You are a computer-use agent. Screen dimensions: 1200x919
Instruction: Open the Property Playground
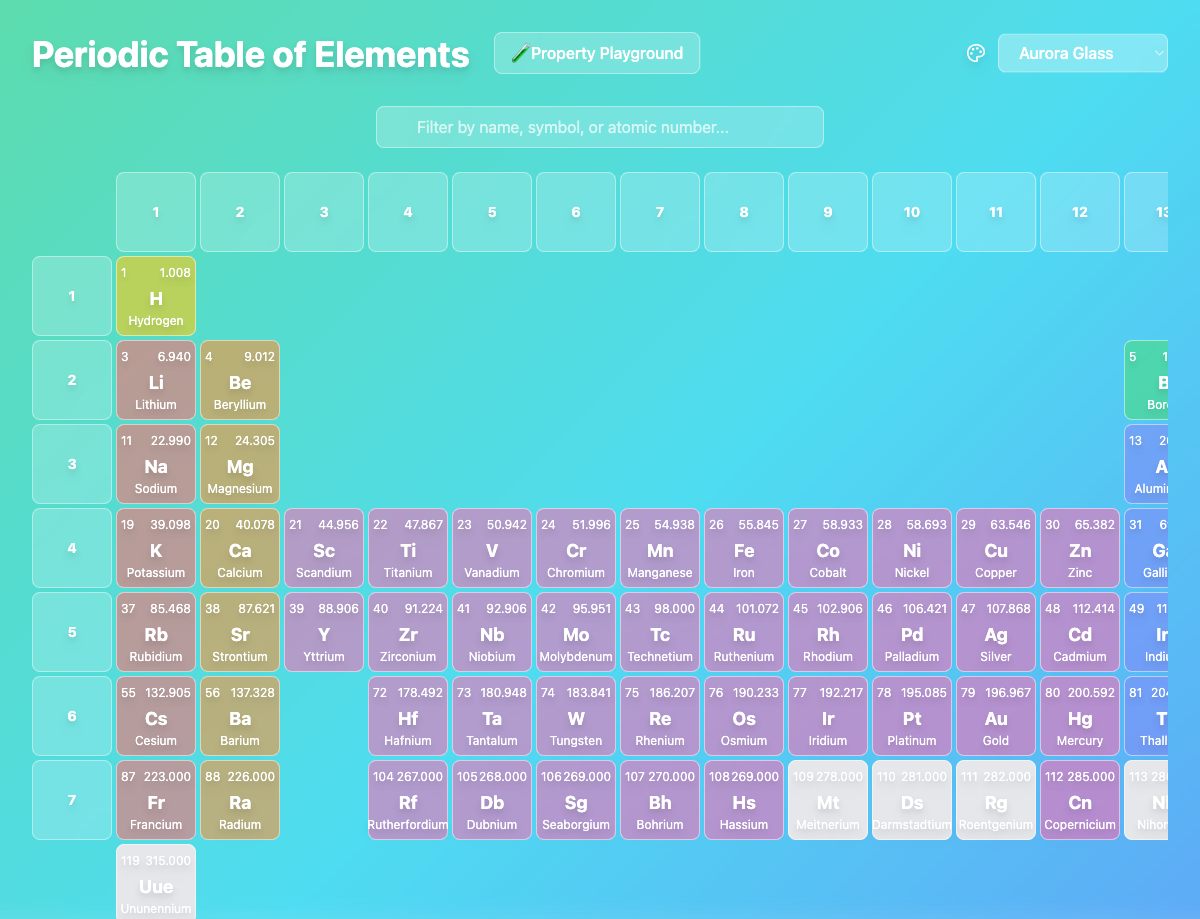597,54
